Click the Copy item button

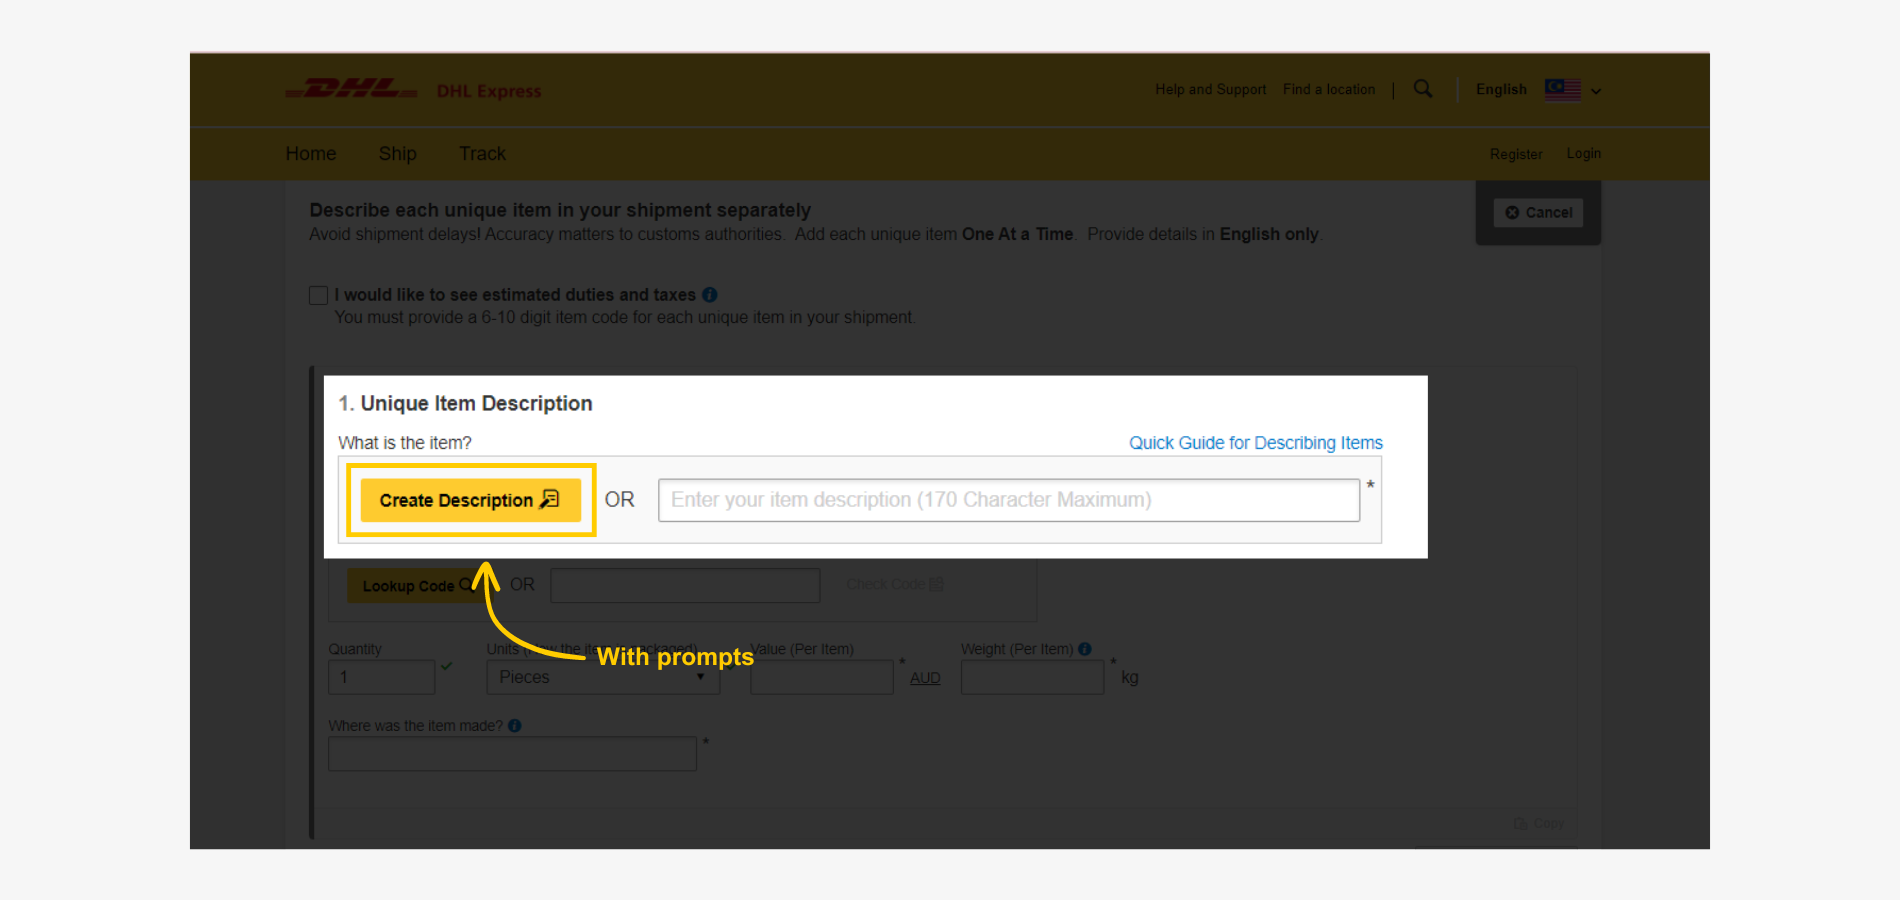point(1538,823)
